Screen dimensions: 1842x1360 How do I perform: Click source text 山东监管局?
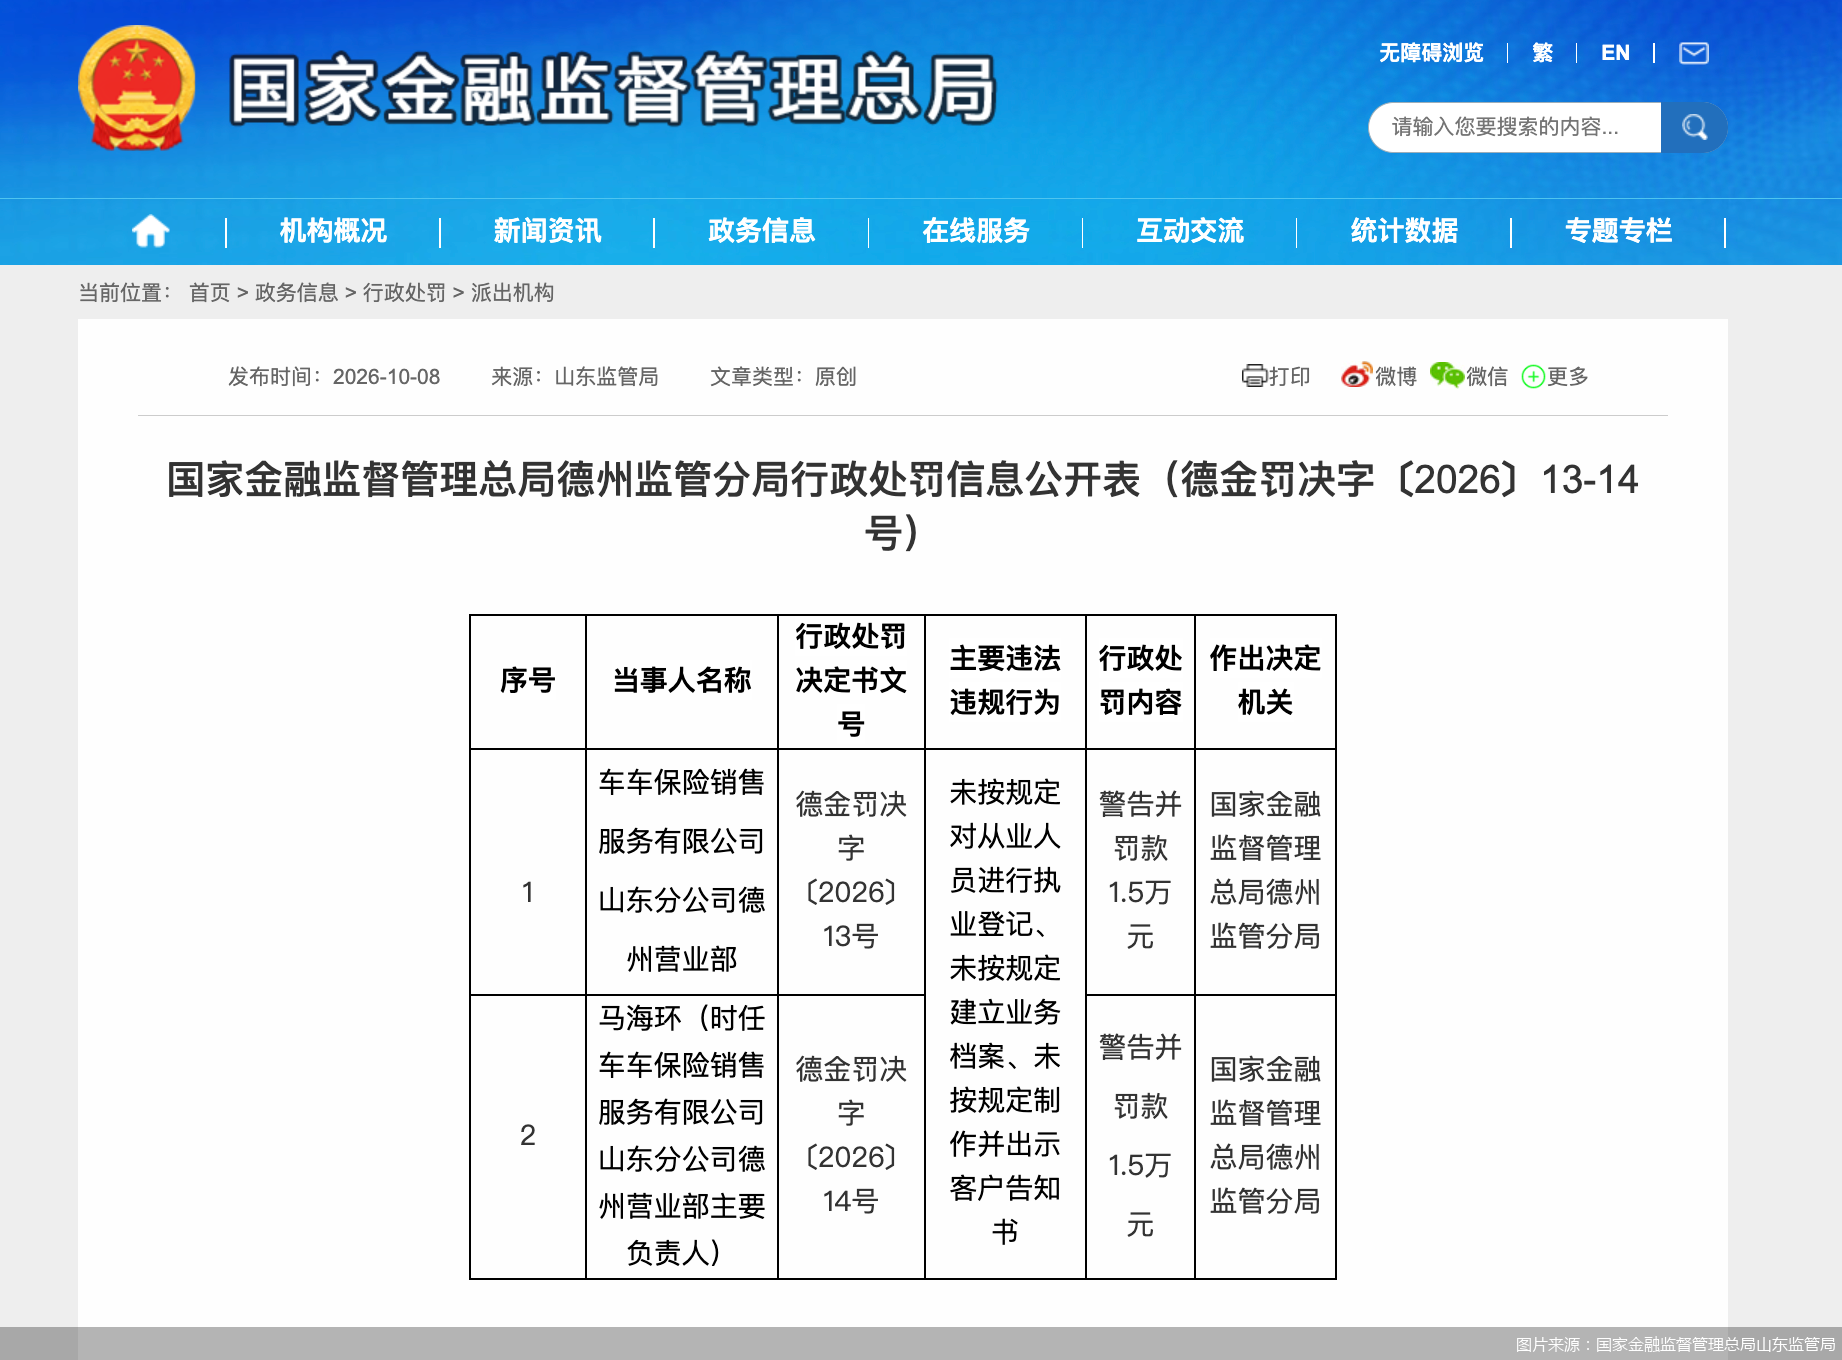[606, 377]
